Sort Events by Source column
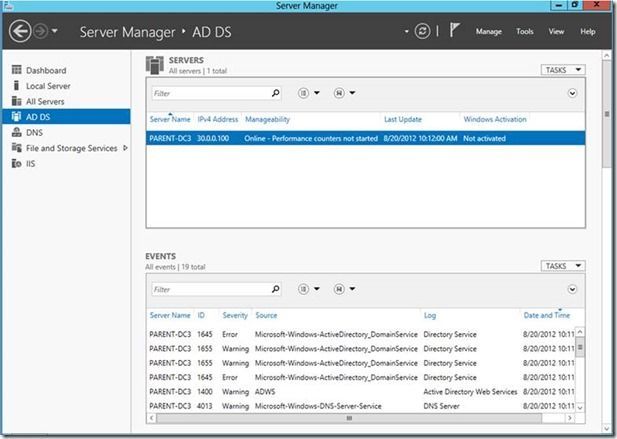The width and height of the screenshot is (617, 439). (x=266, y=315)
